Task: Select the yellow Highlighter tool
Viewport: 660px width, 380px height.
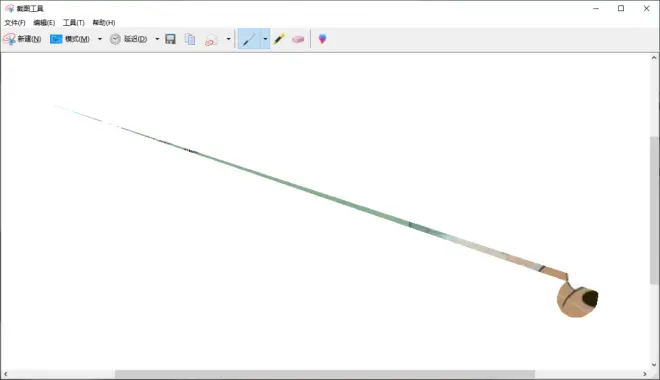Action: click(x=279, y=39)
